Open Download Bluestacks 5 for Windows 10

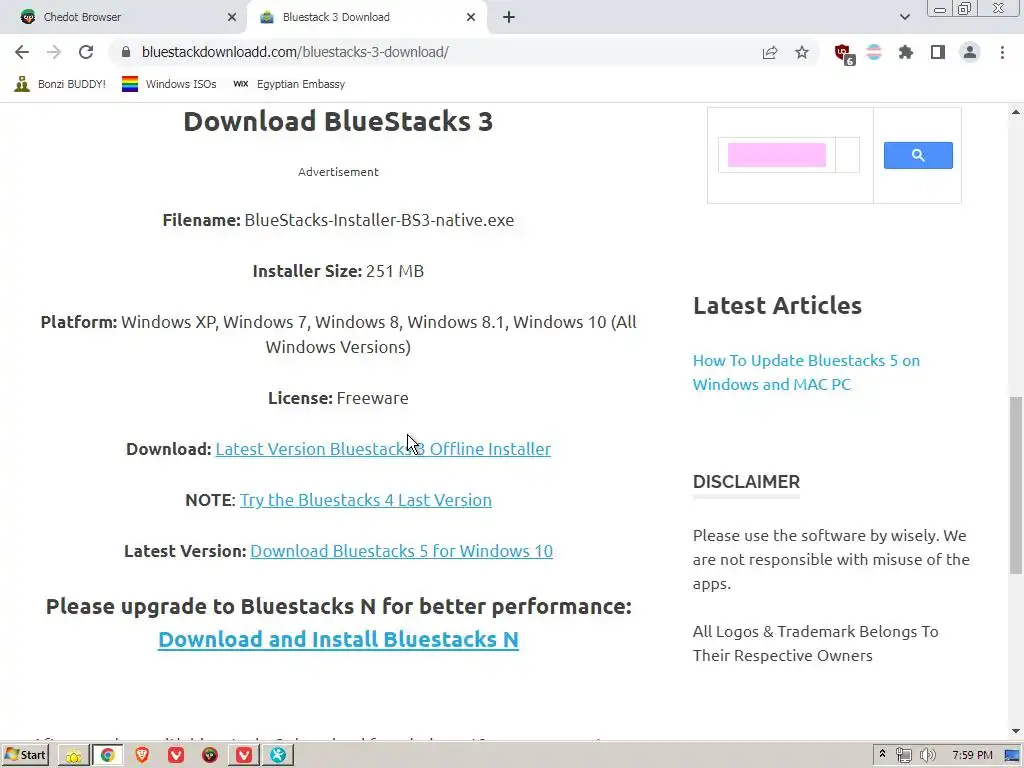[x=402, y=551]
